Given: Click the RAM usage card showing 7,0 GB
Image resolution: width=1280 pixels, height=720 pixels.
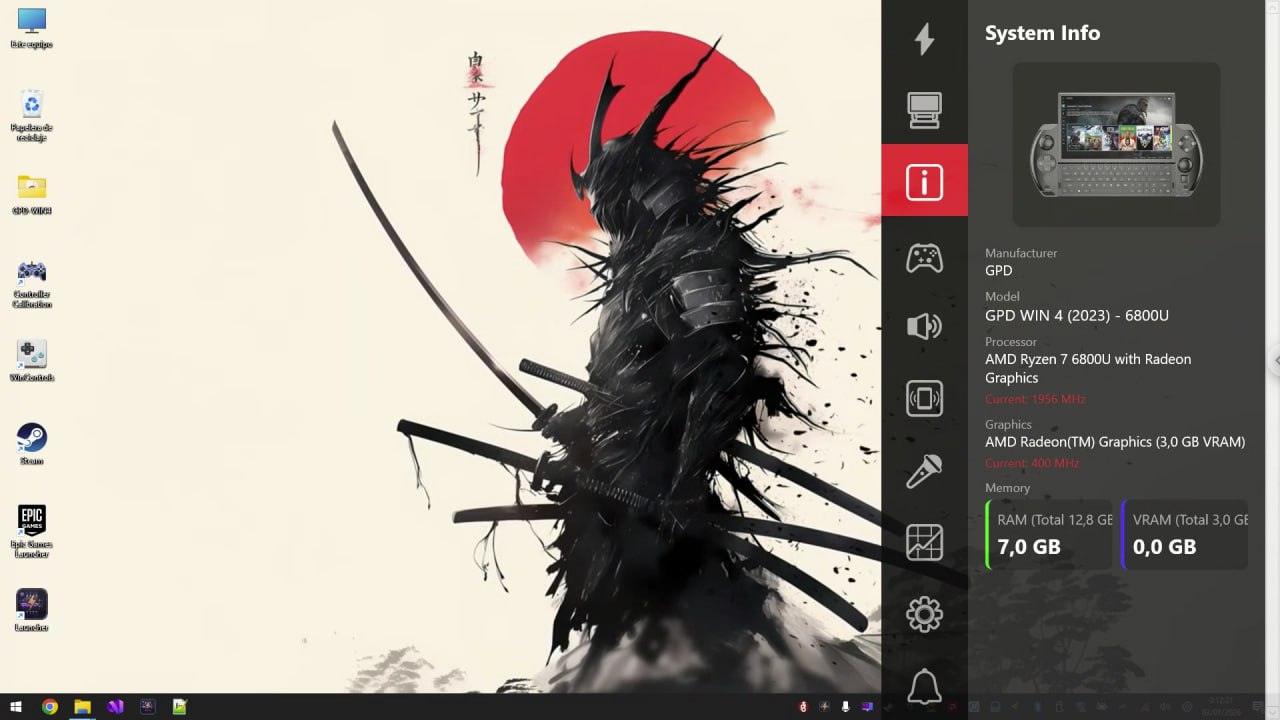Looking at the screenshot, I should tap(1049, 535).
